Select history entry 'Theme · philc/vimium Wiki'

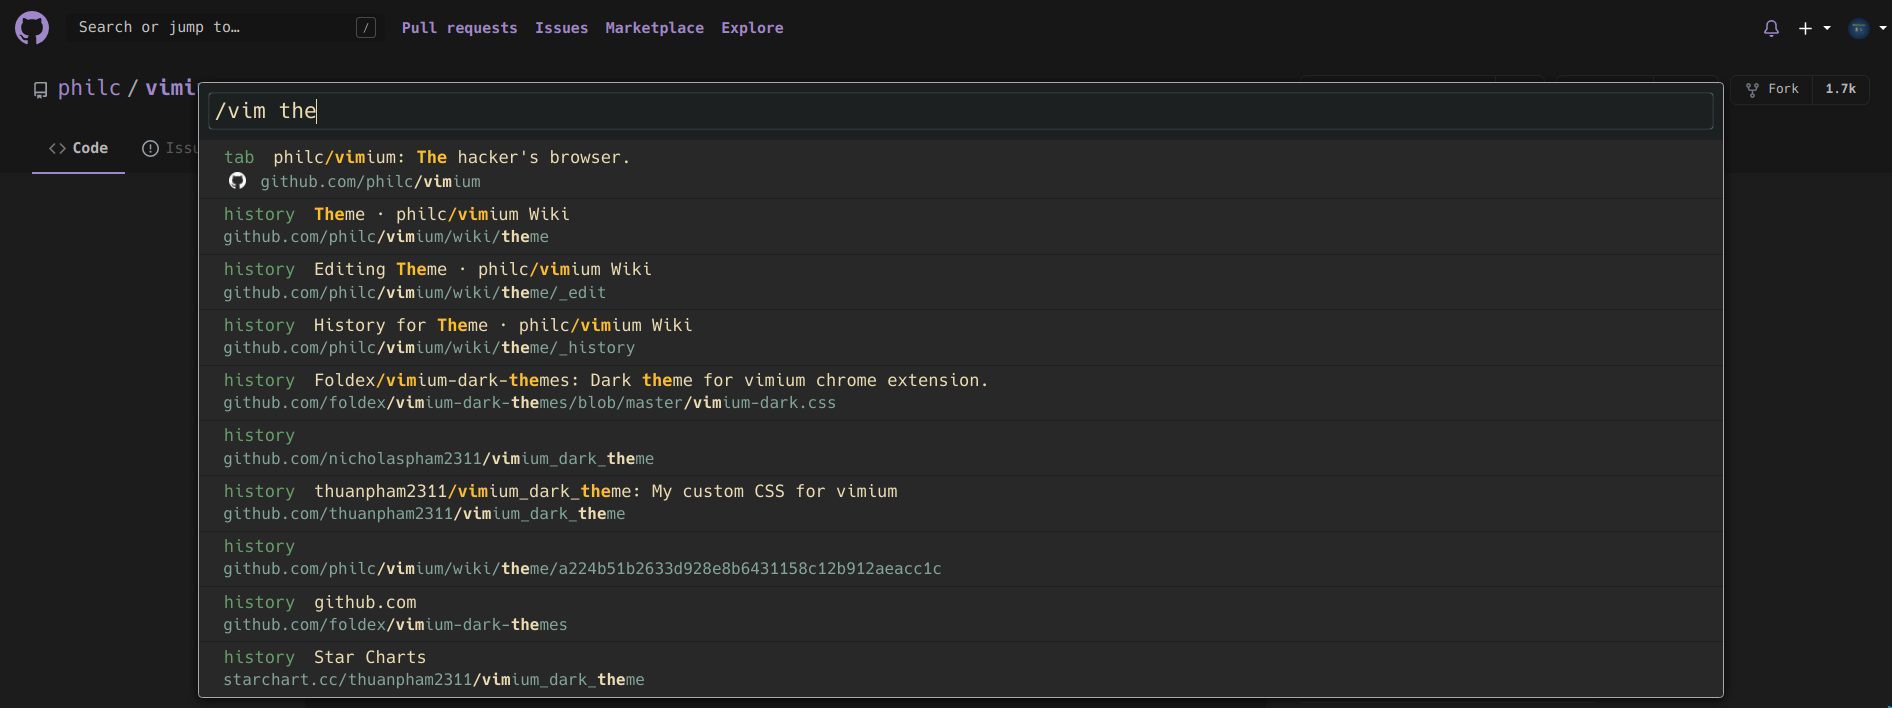click(960, 225)
